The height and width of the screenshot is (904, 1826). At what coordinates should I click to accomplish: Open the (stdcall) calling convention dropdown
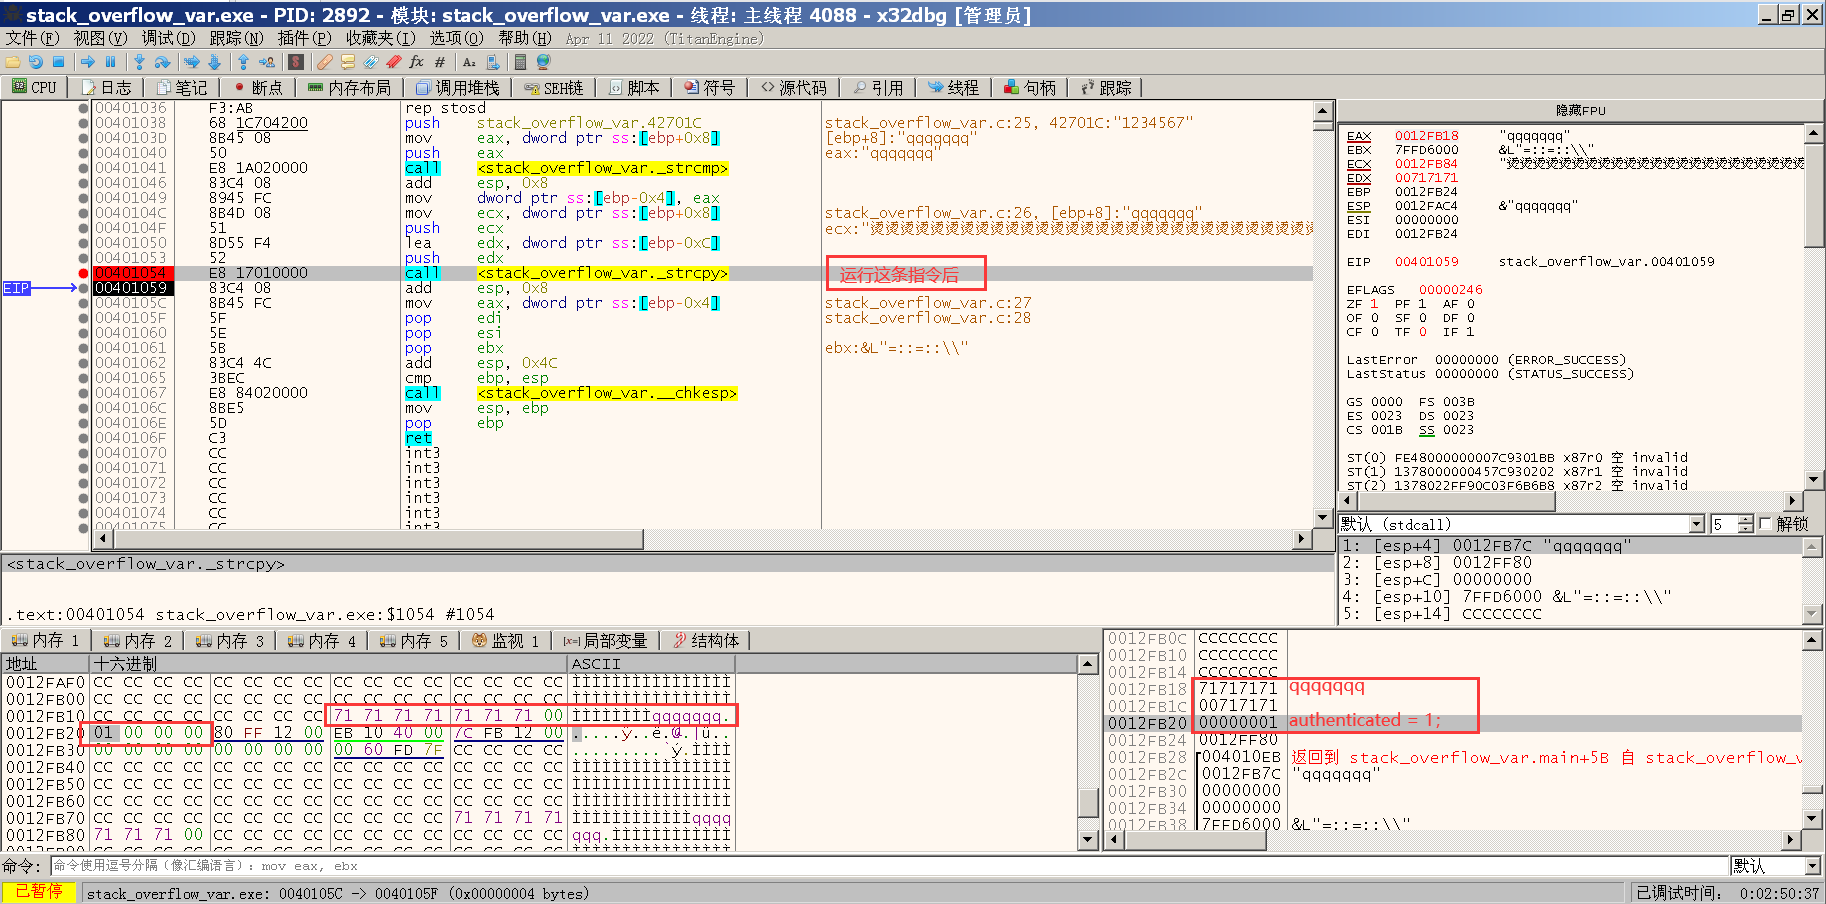(x=1696, y=523)
